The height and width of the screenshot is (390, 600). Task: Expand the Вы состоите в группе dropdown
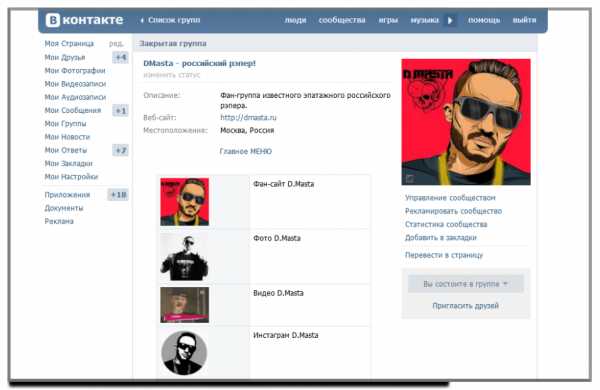point(466,284)
